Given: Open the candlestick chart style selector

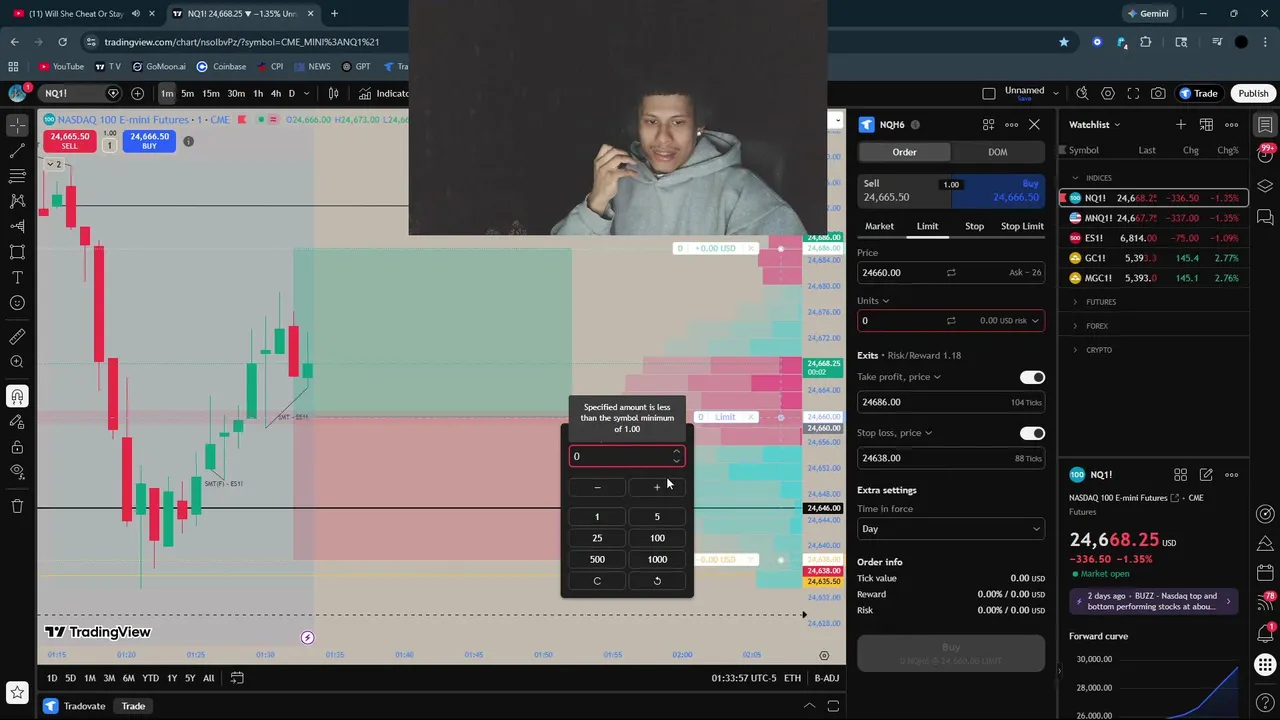Looking at the screenshot, I should pos(333,93).
